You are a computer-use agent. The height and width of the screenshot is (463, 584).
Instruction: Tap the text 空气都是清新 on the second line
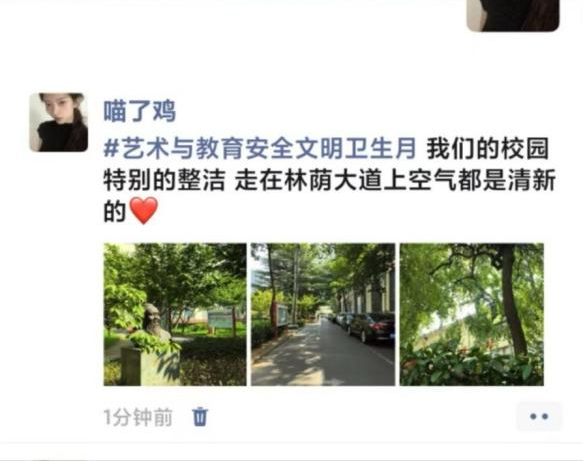click(482, 180)
